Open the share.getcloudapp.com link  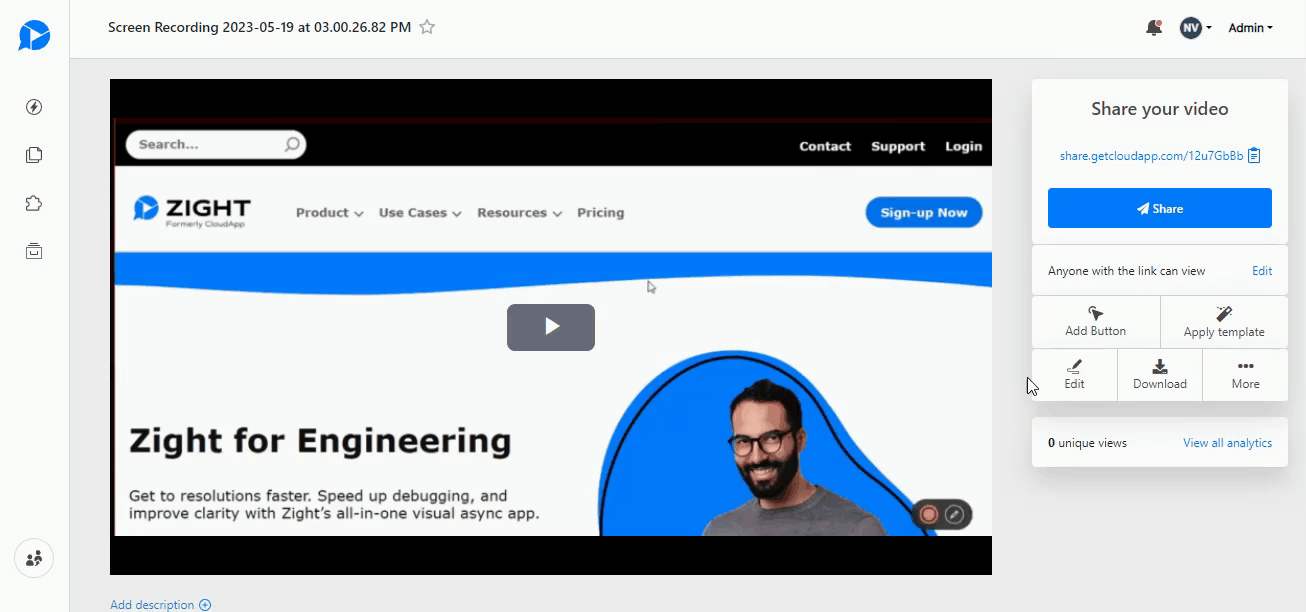tap(1151, 156)
